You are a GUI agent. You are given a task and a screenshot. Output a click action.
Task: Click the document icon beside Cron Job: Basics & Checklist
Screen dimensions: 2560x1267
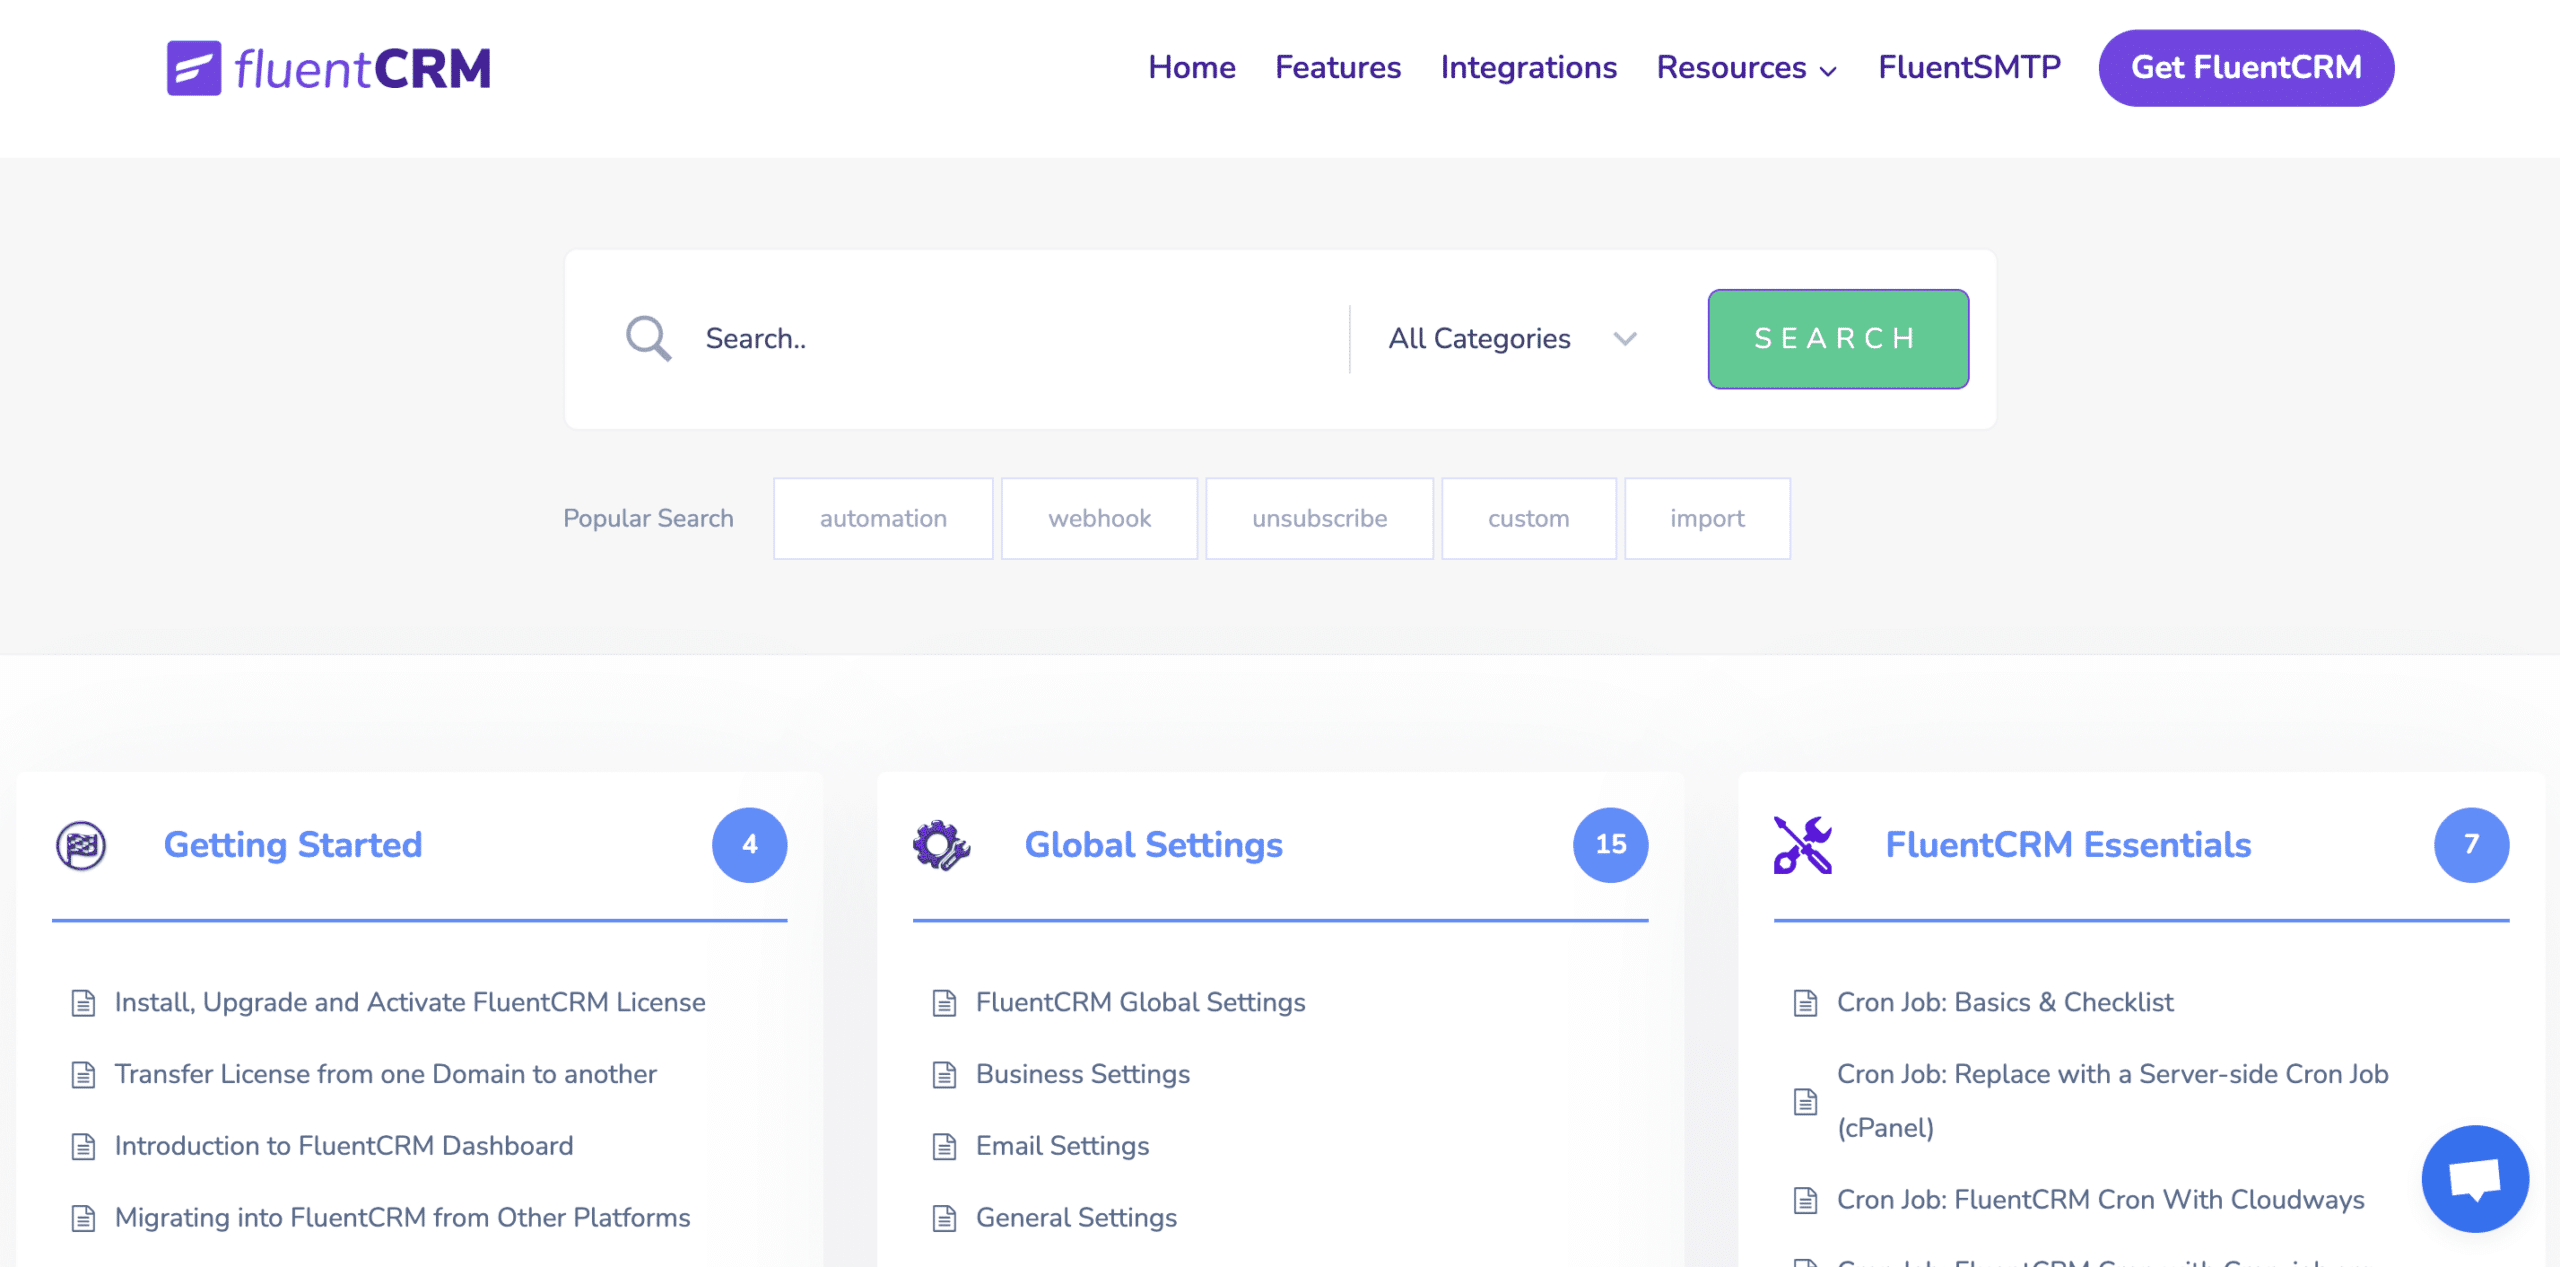tap(1805, 1002)
